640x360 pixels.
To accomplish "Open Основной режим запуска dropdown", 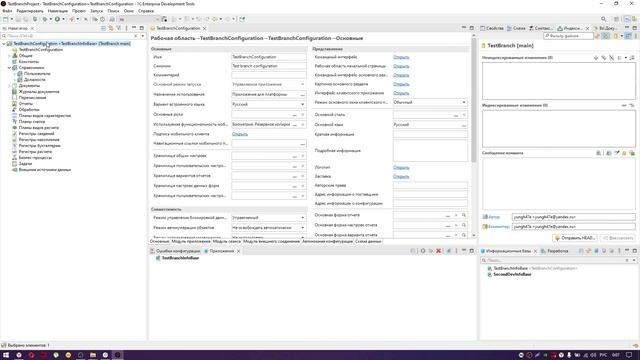I will (x=302, y=84).
